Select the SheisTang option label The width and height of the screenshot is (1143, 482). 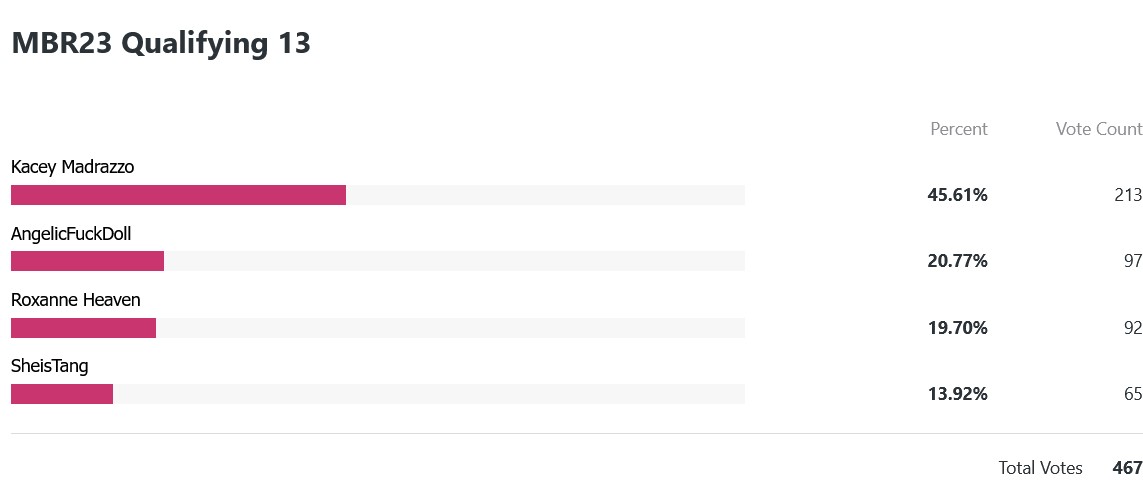click(50, 366)
